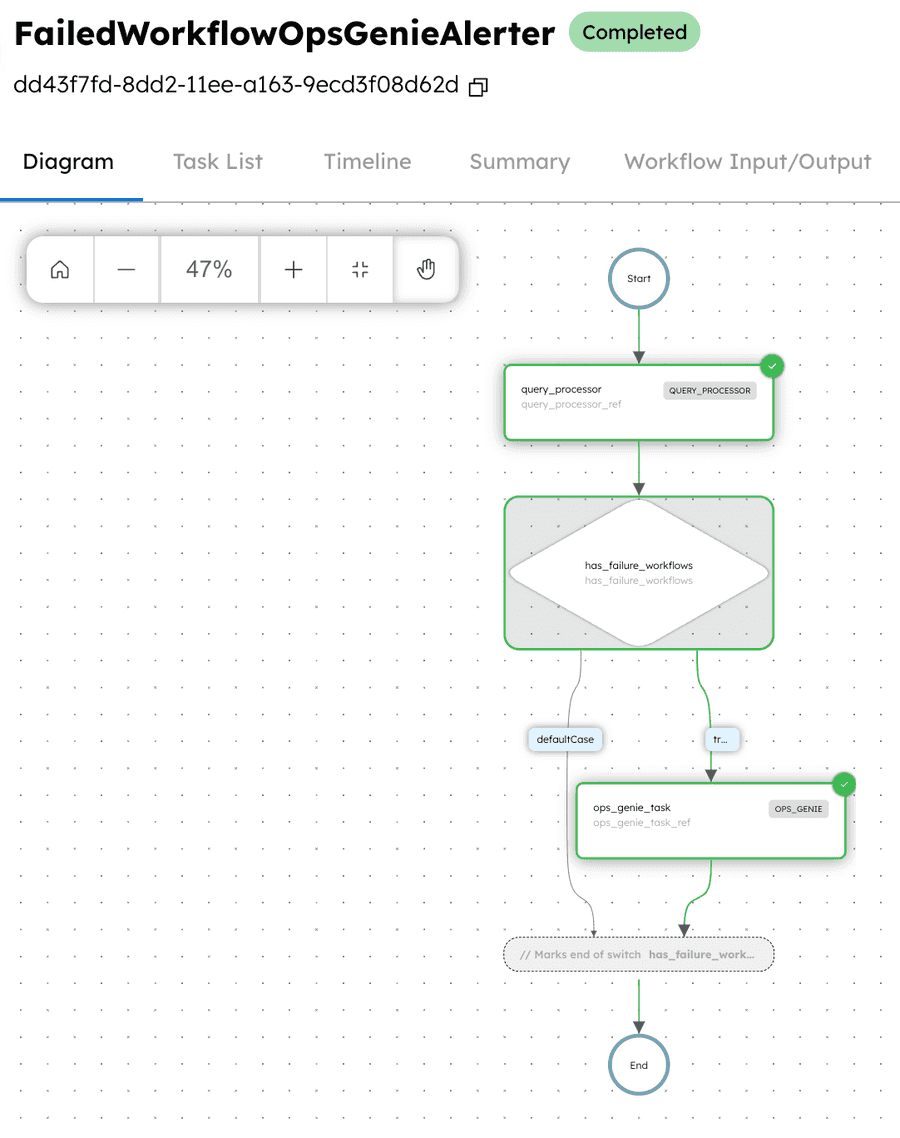Open the Summary tab
Image resolution: width=900 pixels, height=1138 pixels.
[520, 162]
